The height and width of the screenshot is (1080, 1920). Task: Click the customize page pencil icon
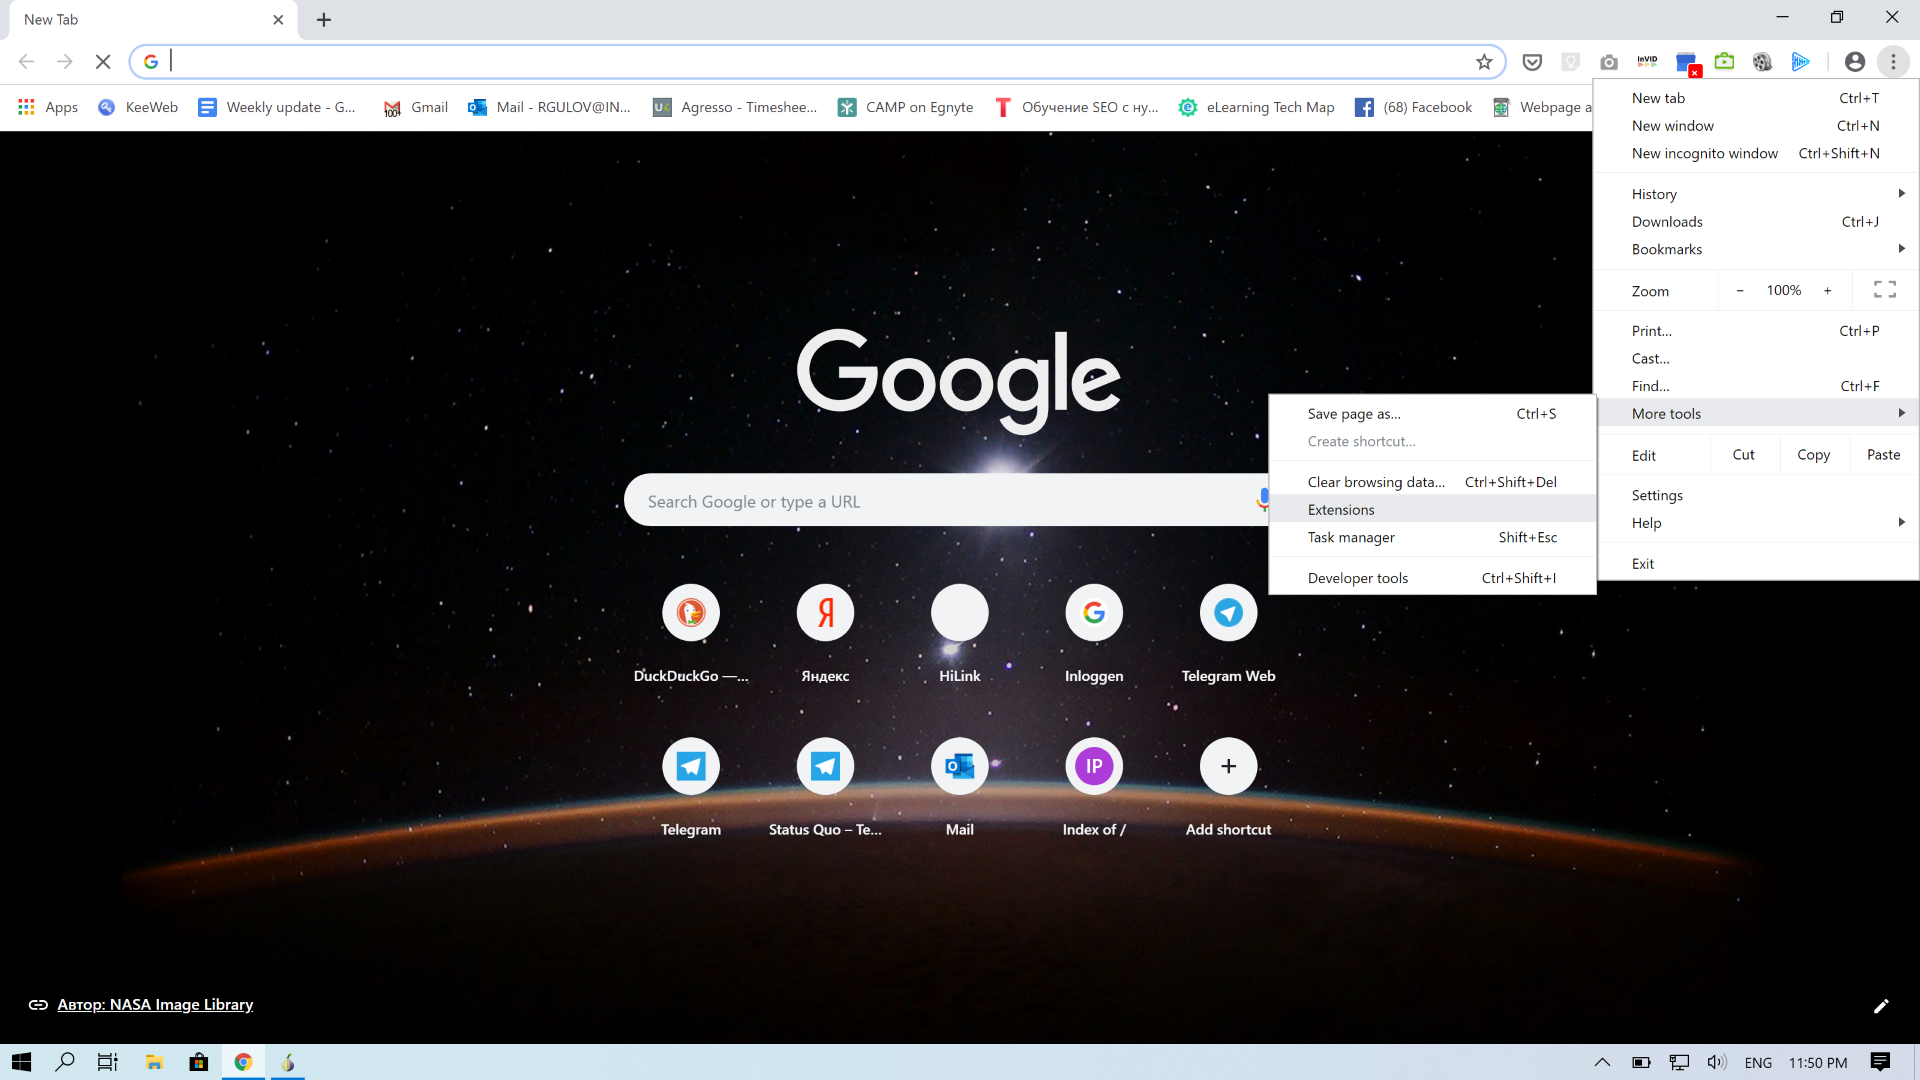tap(1881, 1006)
